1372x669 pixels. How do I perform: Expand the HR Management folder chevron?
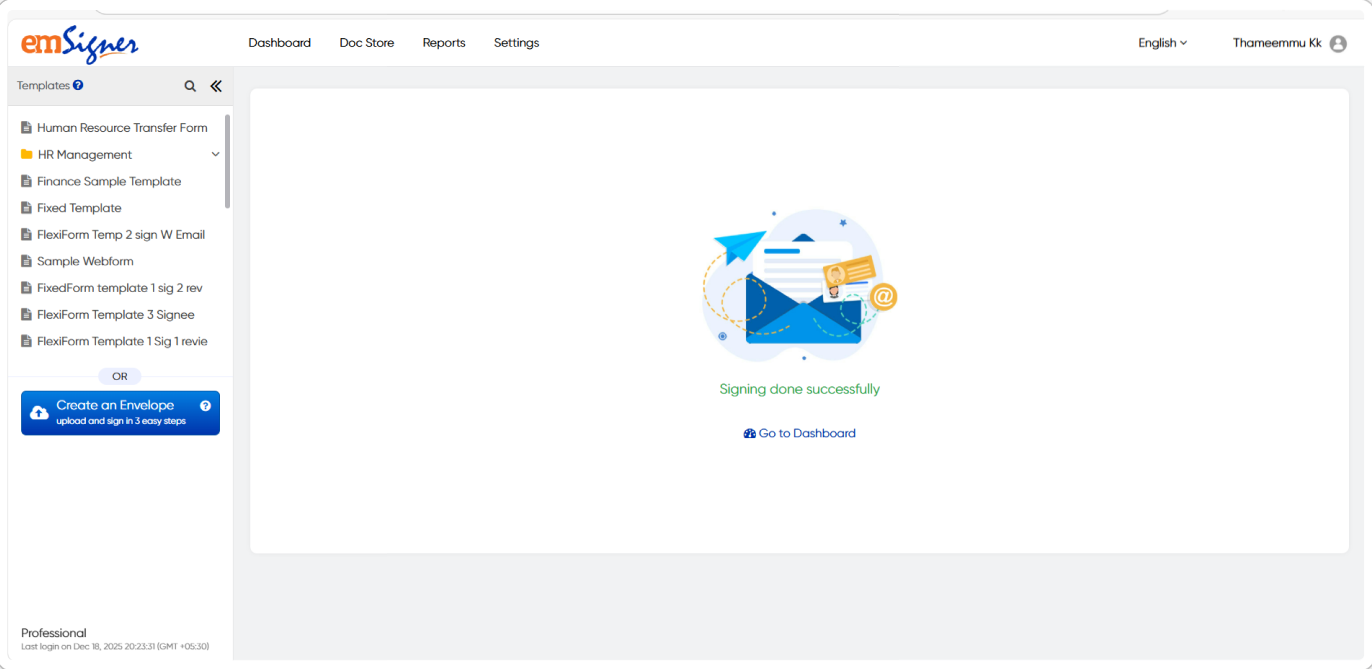coord(215,155)
